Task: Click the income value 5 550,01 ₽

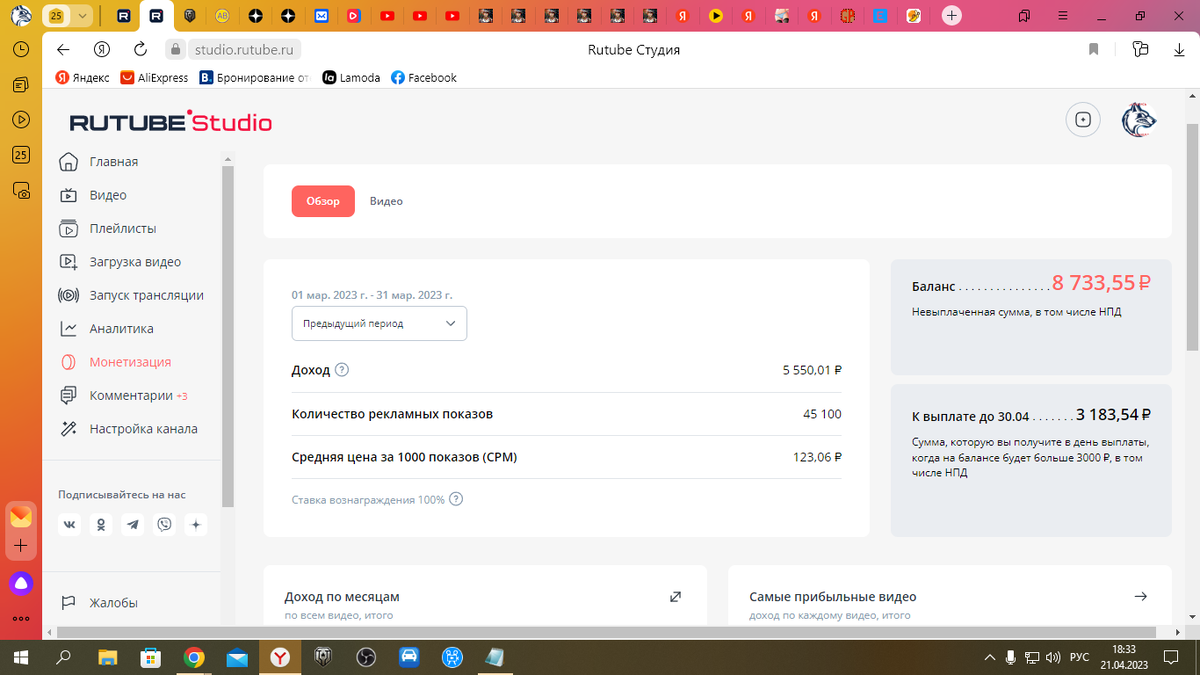Action: pyautogui.click(x=812, y=370)
